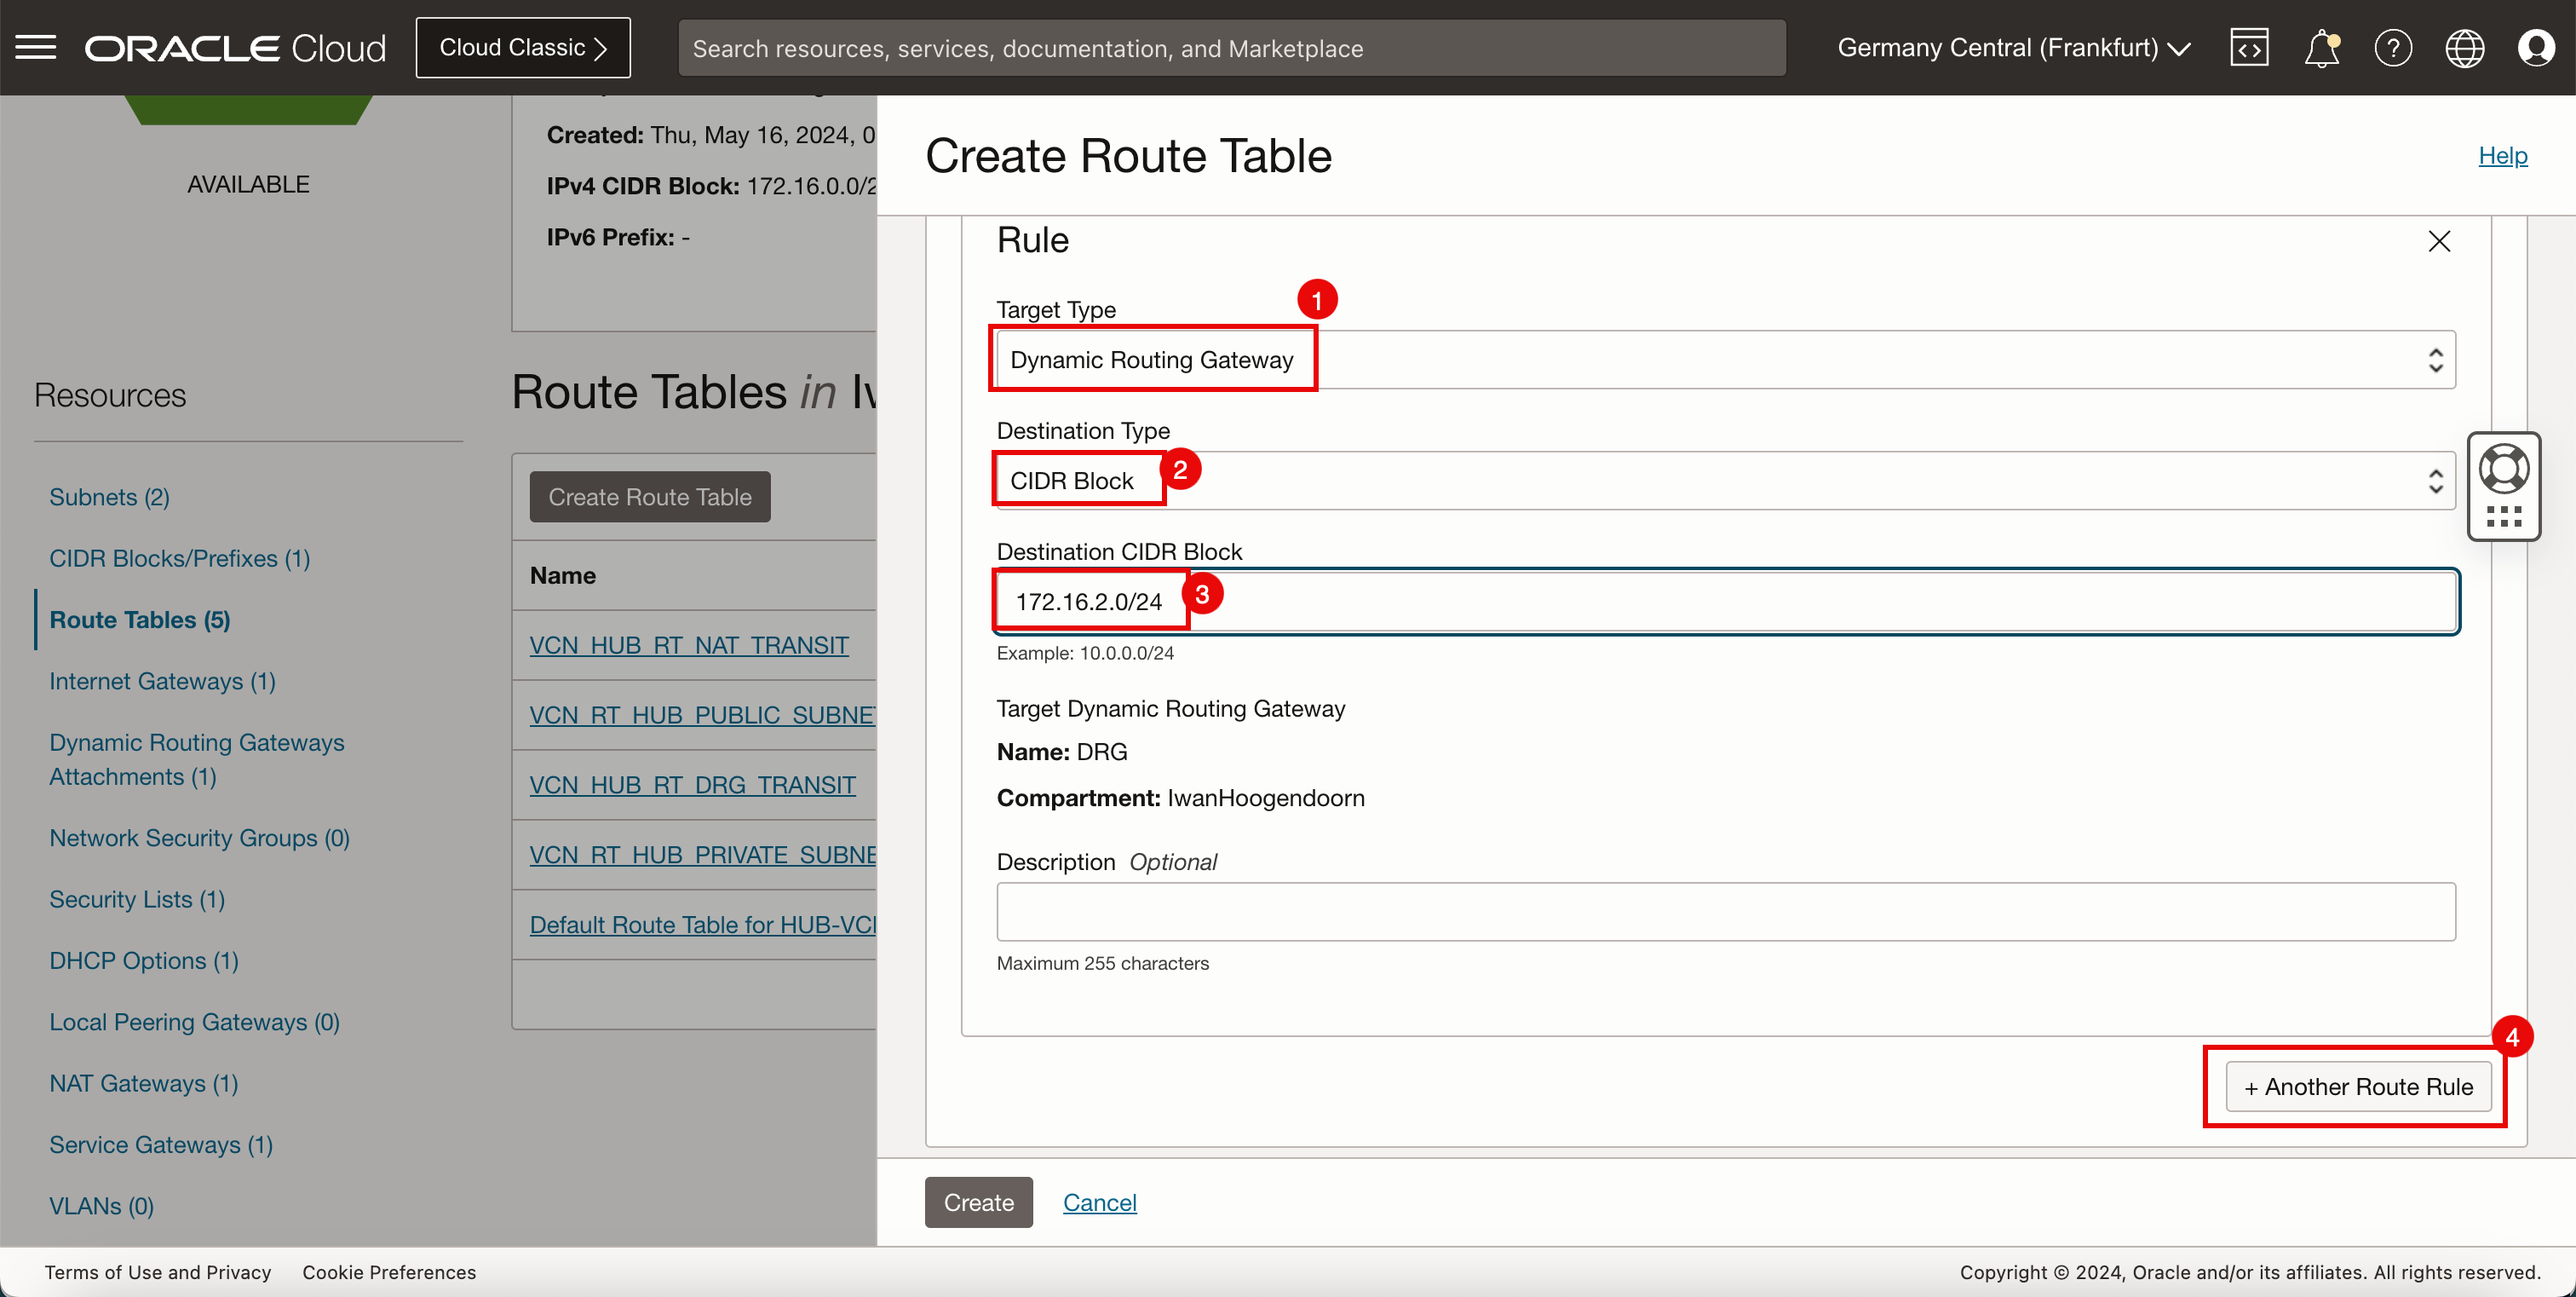Click the Create button to submit route table
Viewport: 2576px width, 1297px height.
coord(979,1202)
